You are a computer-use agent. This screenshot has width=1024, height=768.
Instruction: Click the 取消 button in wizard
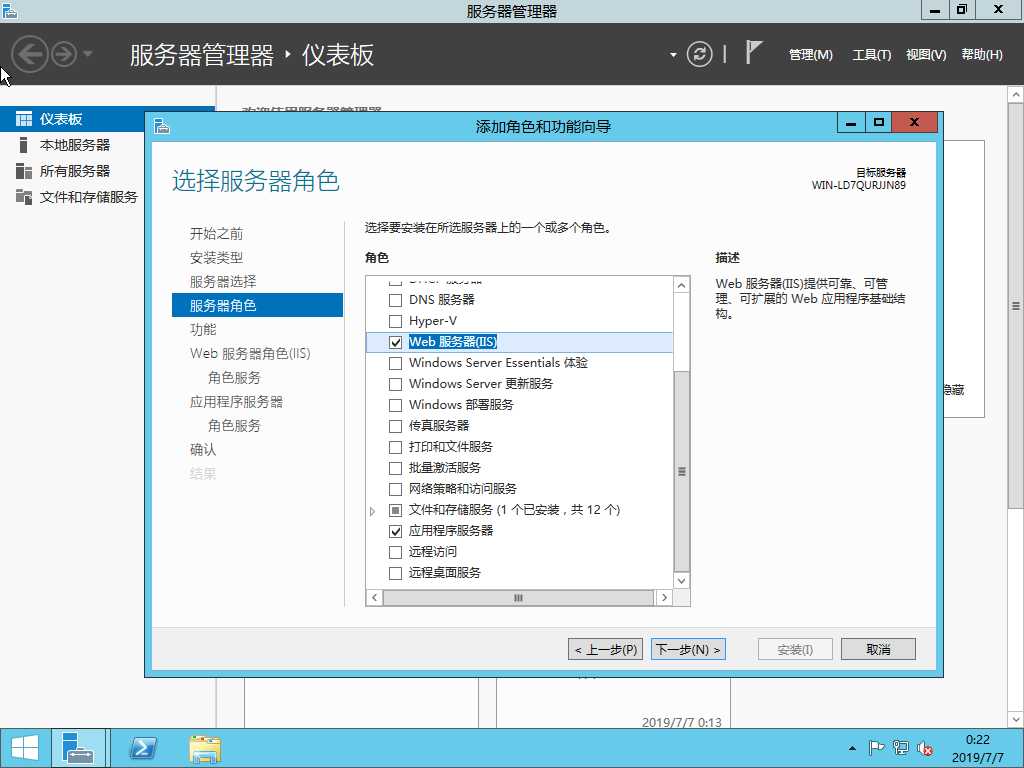coord(878,650)
